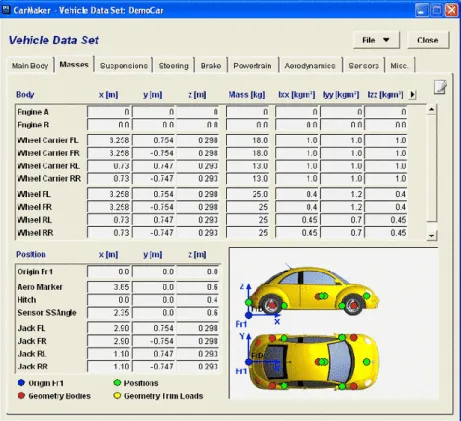The width and height of the screenshot is (461, 421).
Task: Open the Suspensions tab
Action: (124, 66)
